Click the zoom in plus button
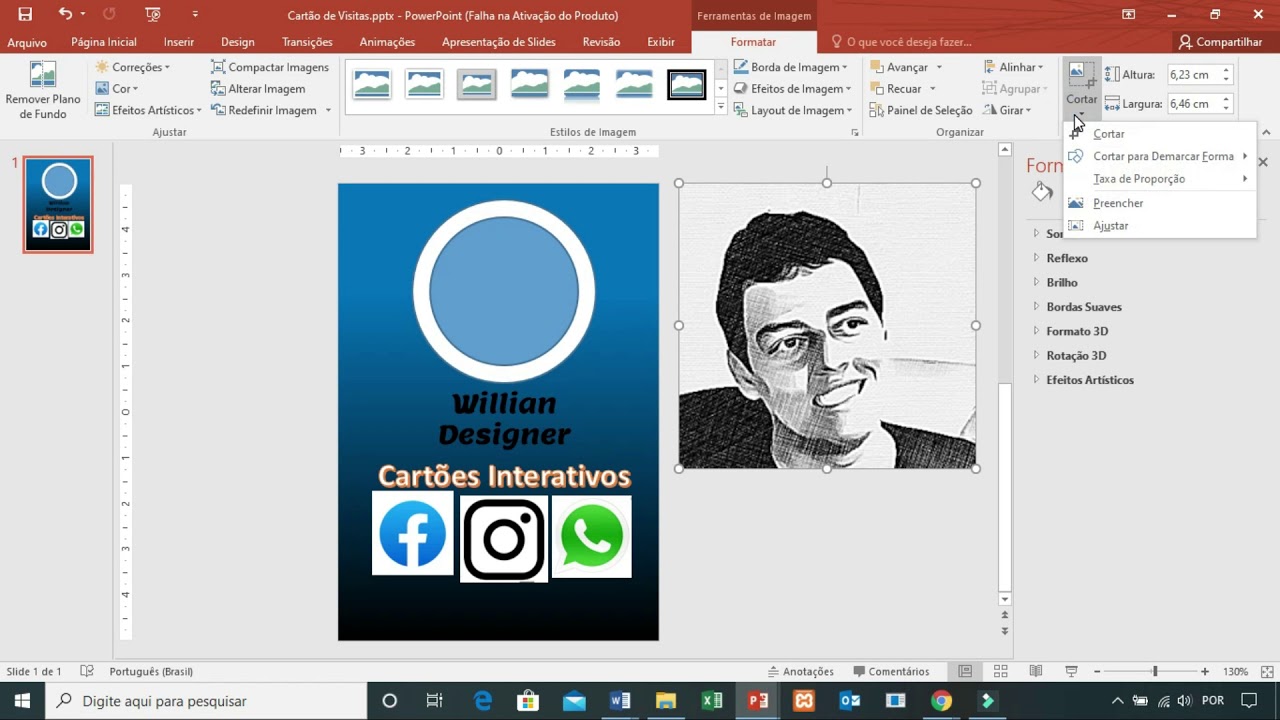 coord(1205,671)
